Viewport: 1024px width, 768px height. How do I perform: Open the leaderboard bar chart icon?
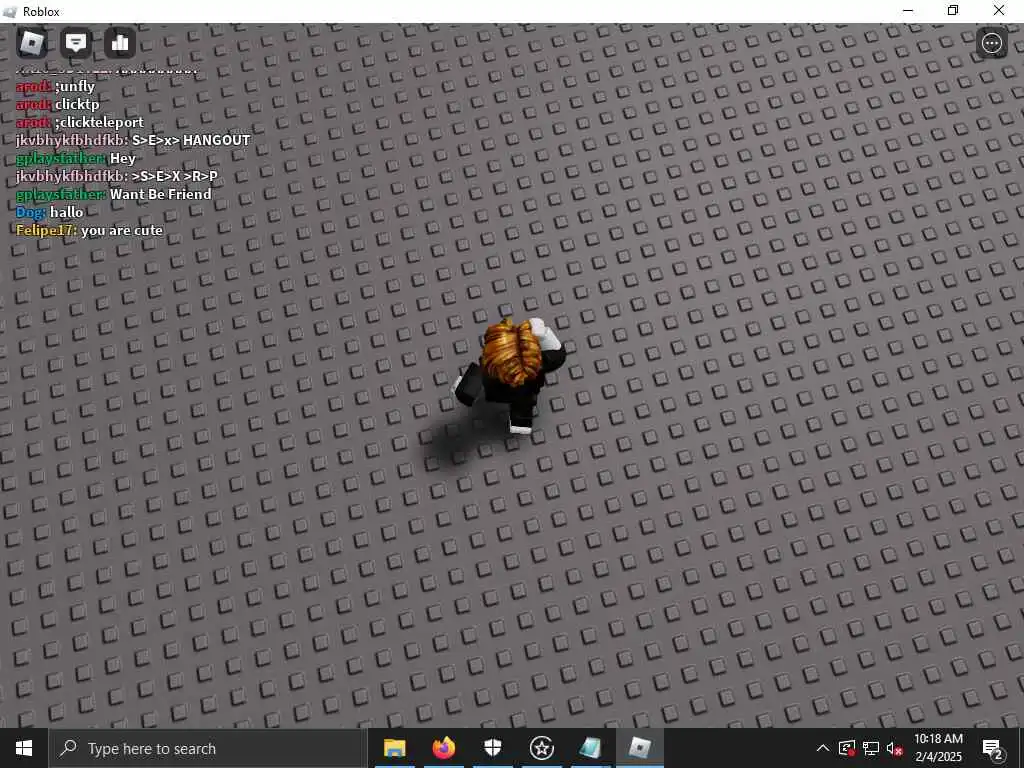click(x=120, y=43)
